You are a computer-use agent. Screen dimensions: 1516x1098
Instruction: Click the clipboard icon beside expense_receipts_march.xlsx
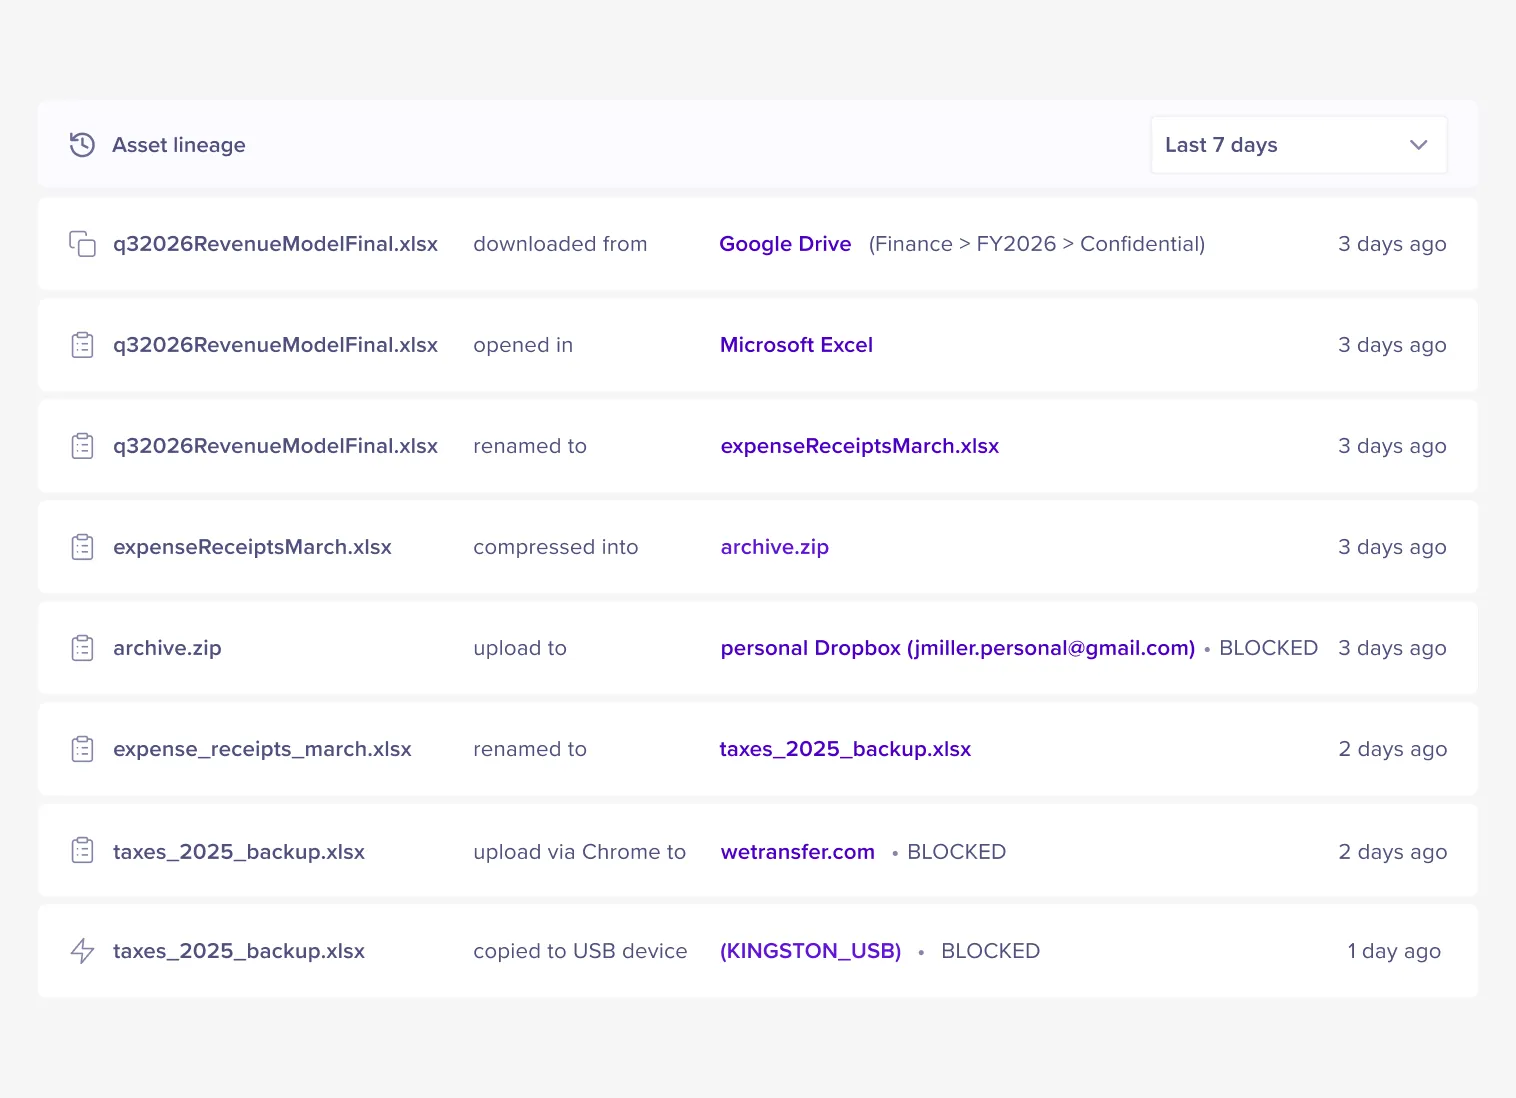83,749
